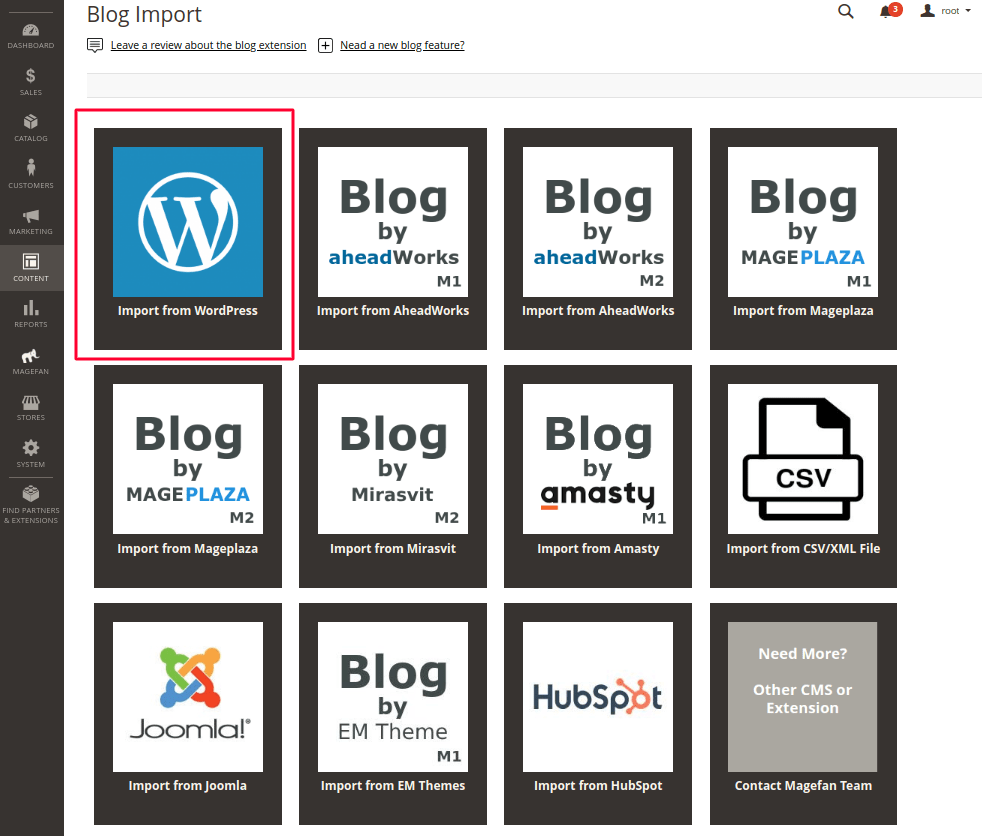Open the Leave a review link

click(208, 45)
